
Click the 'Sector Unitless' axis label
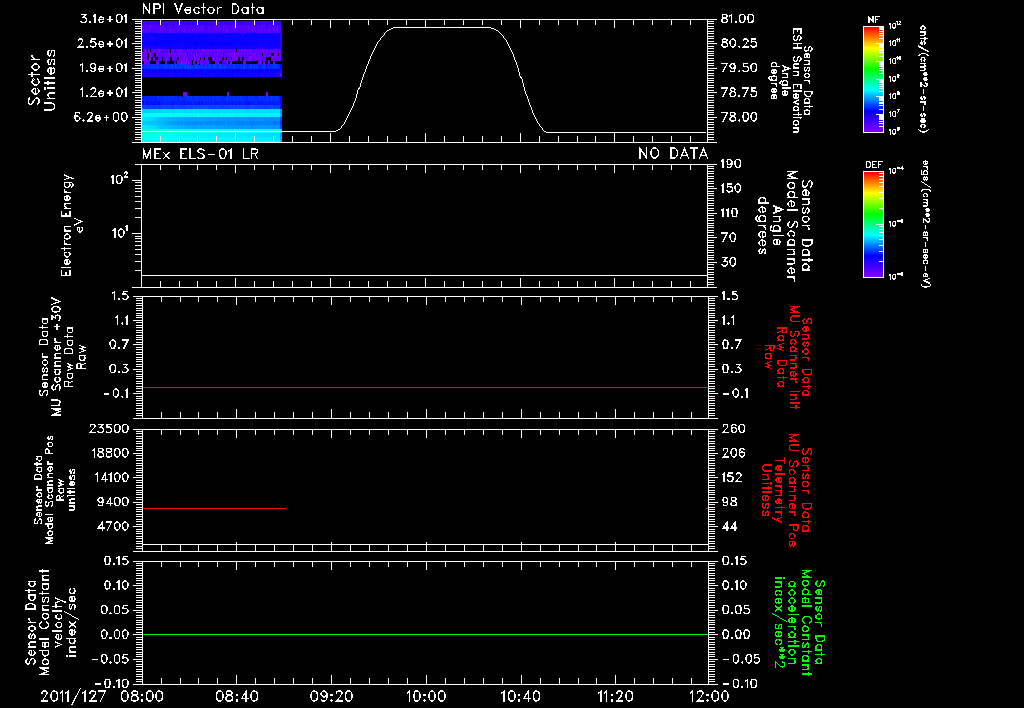point(42,80)
